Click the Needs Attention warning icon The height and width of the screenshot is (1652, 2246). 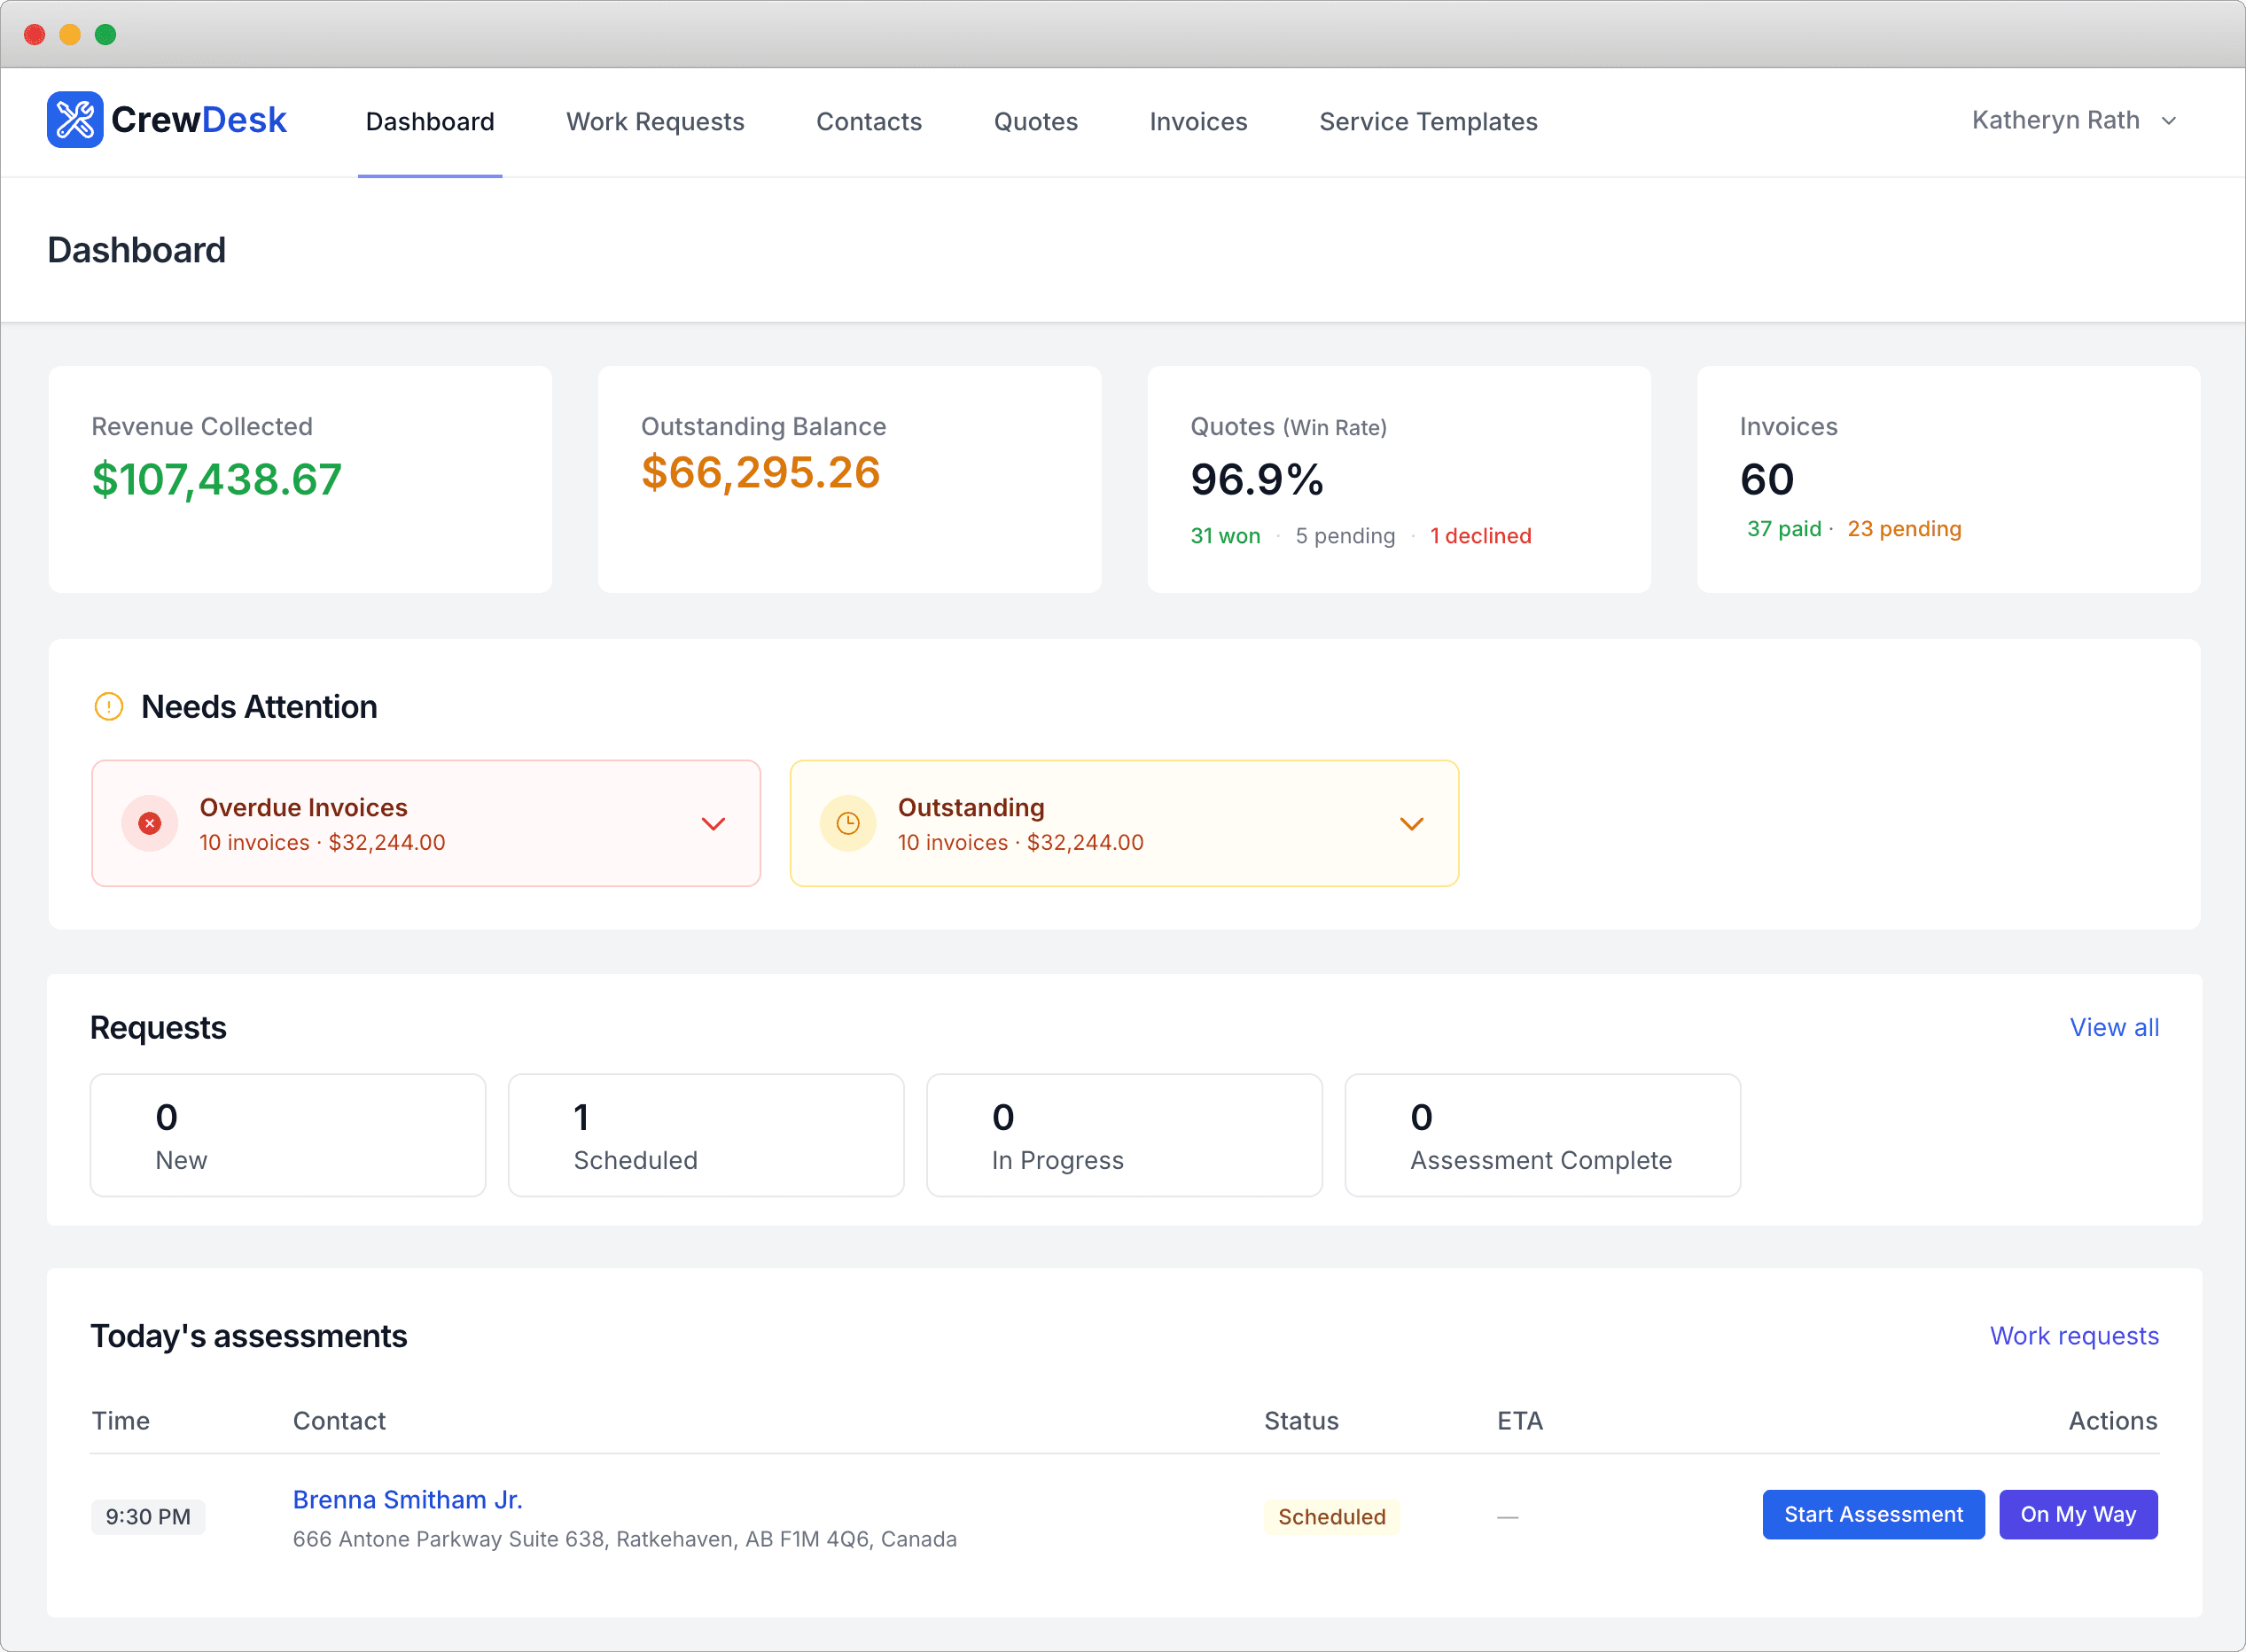pyautogui.click(x=109, y=707)
